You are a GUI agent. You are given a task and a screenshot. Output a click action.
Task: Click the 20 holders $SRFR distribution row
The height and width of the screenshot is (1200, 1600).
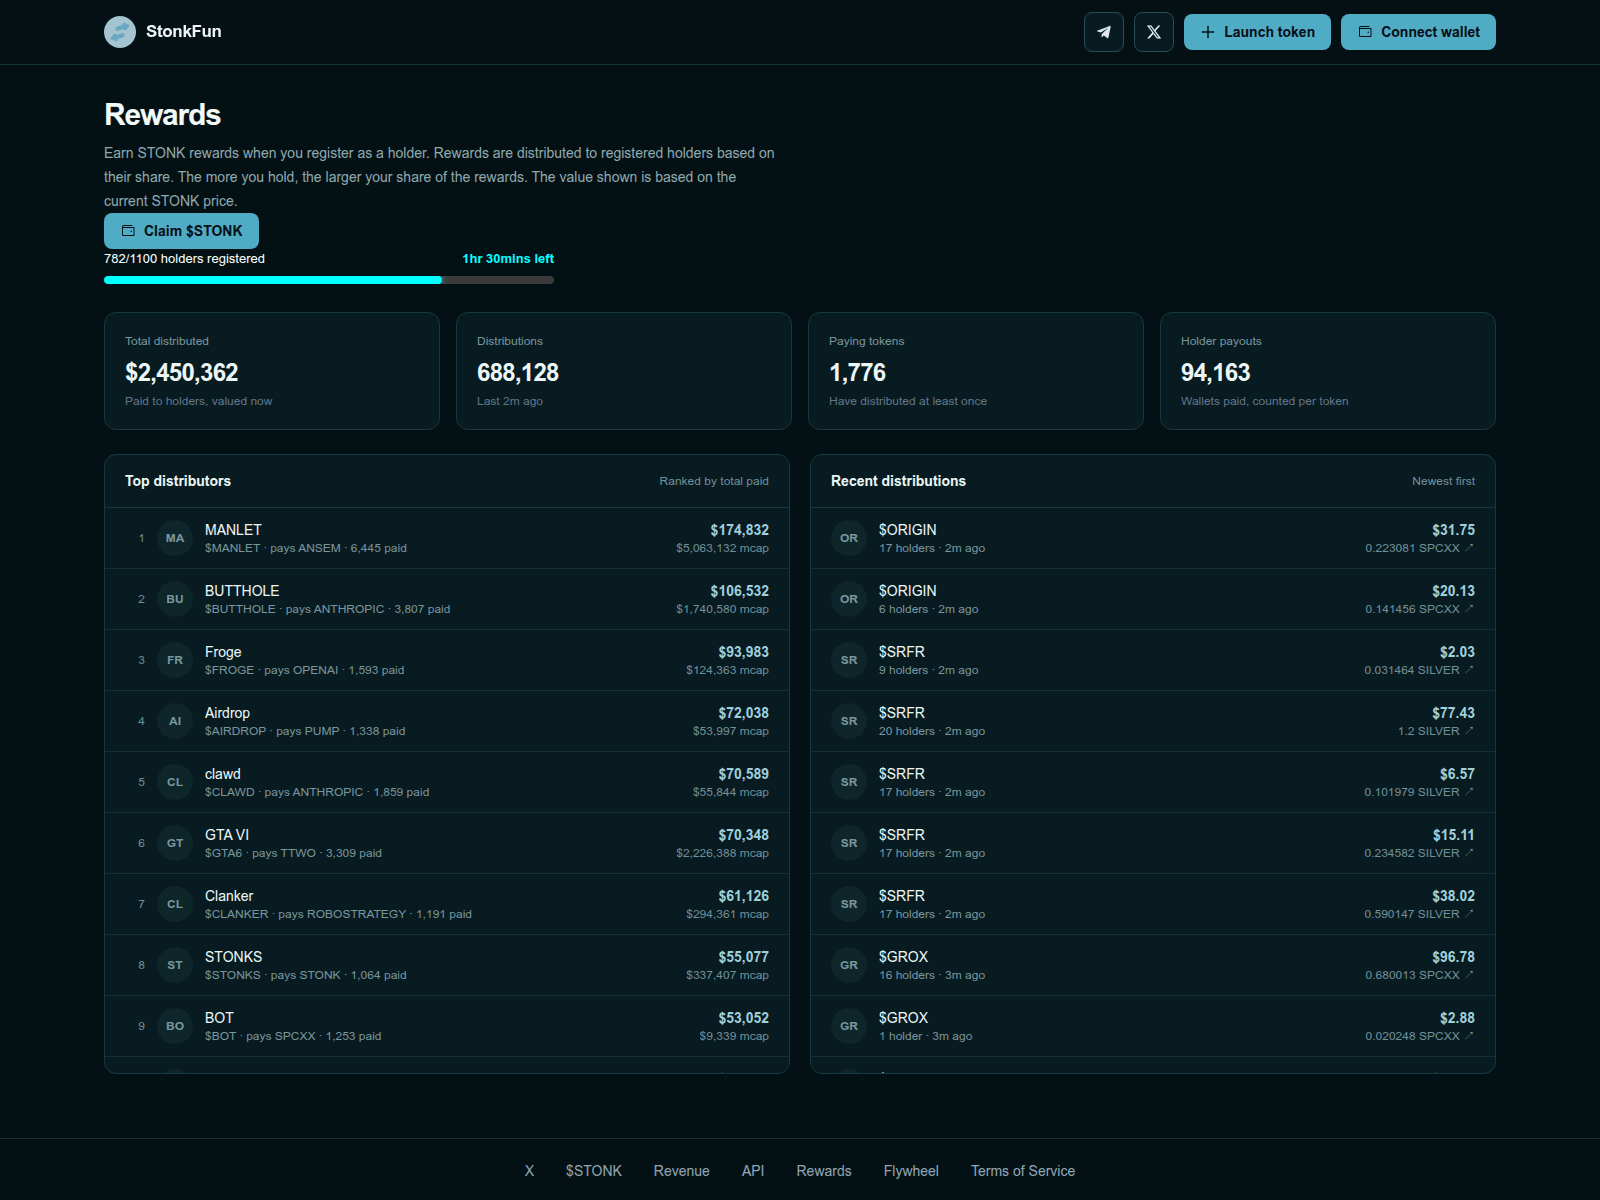(x=1153, y=721)
